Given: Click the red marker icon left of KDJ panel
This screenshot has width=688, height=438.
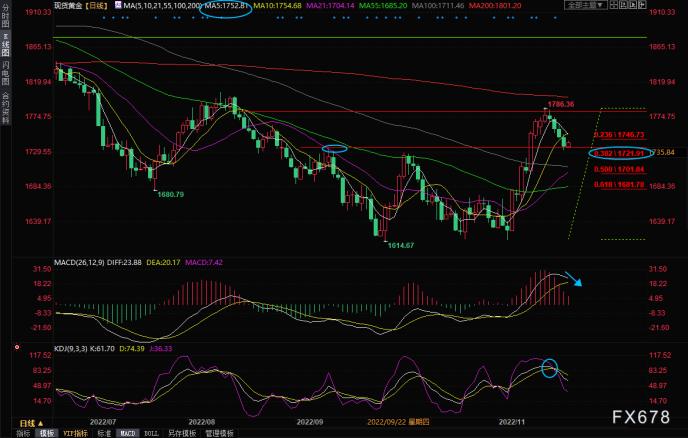Looking at the screenshot, I should click(x=17, y=347).
